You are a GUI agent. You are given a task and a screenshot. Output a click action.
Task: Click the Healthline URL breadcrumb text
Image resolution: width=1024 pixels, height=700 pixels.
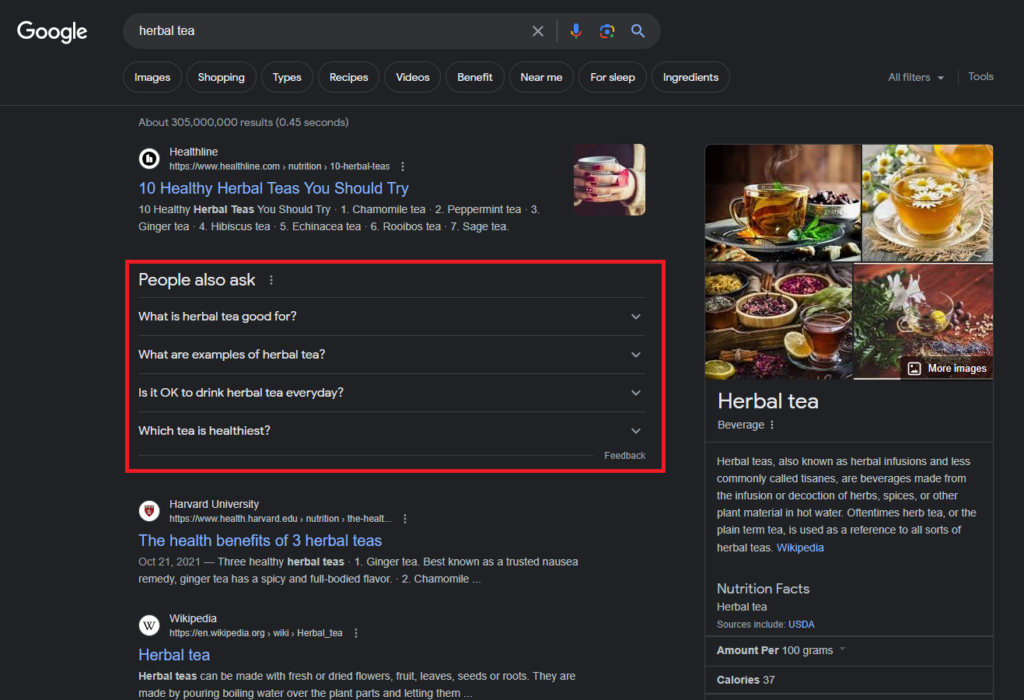tap(280, 167)
